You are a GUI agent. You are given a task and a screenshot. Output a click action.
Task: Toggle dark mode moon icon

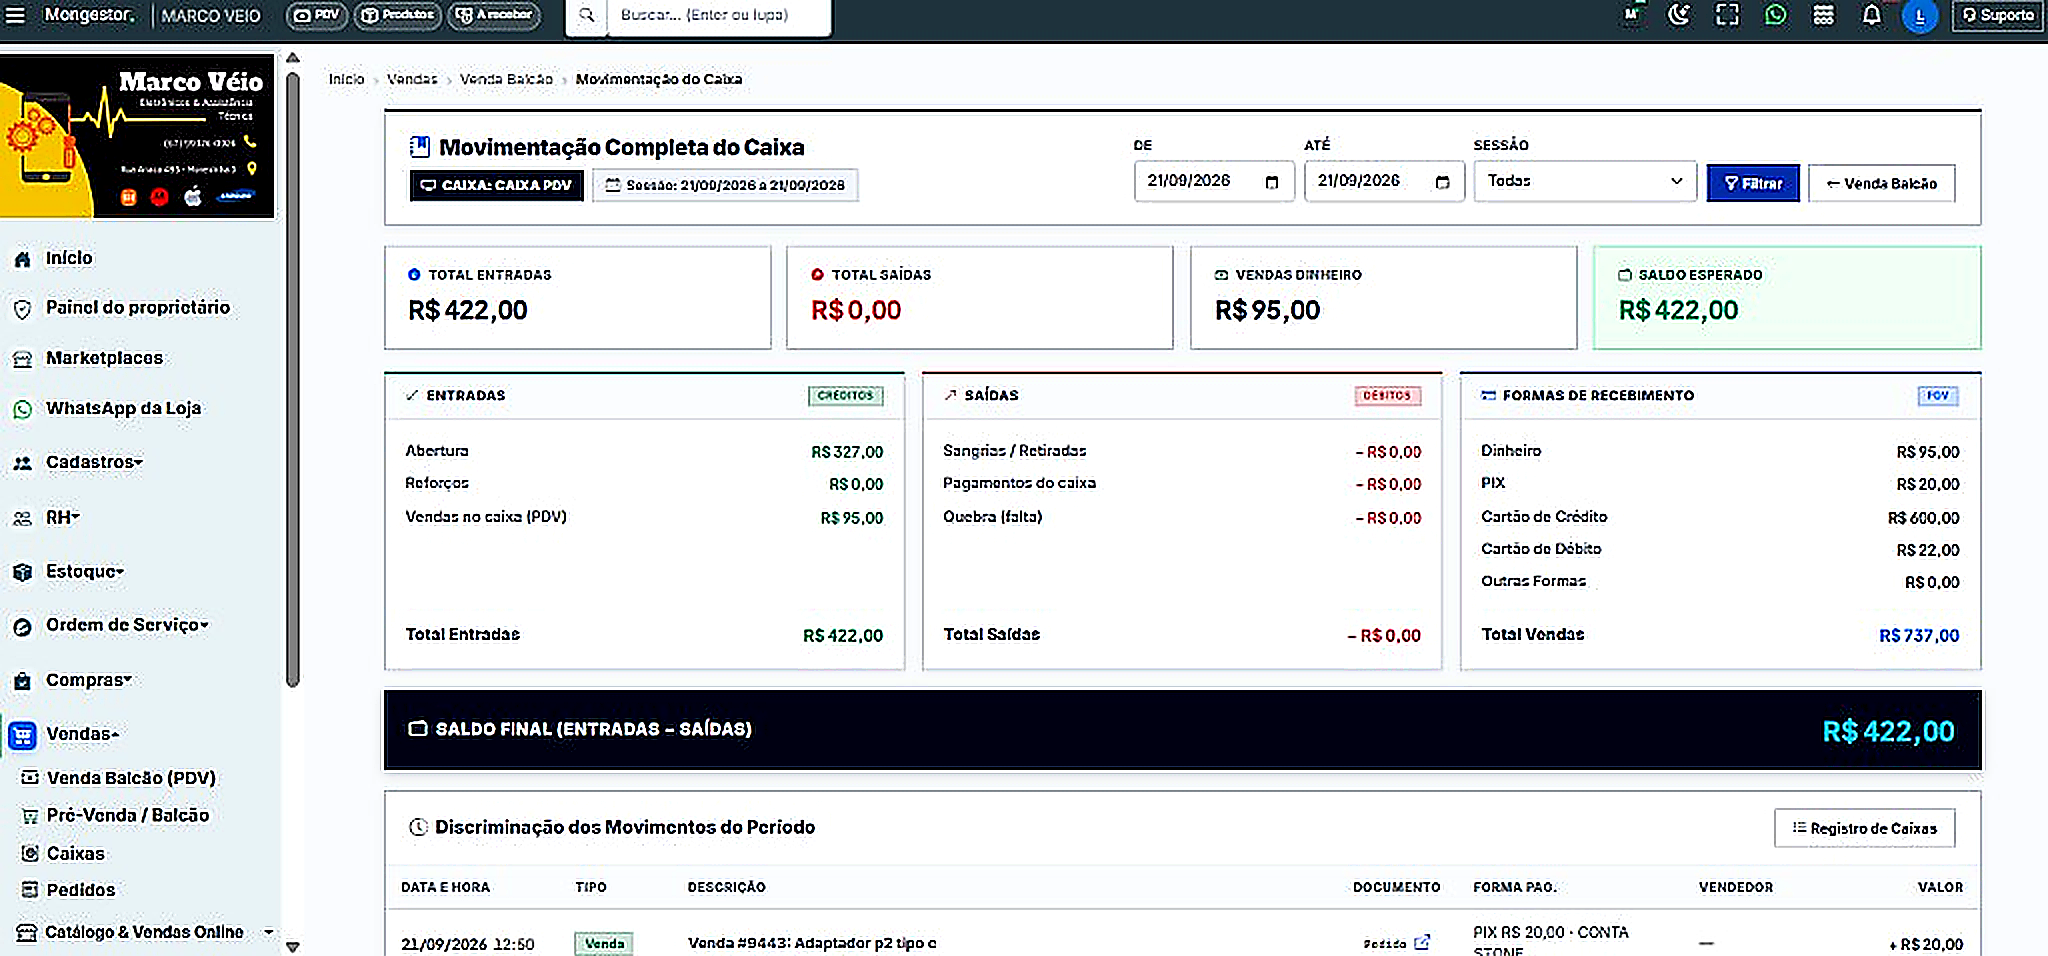coord(1679,15)
